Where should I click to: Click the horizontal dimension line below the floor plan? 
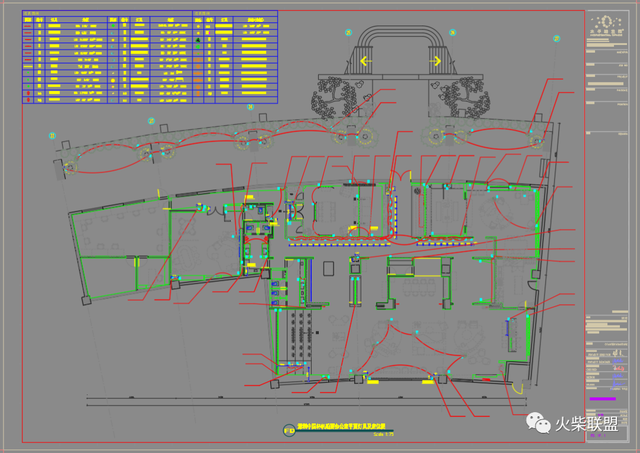click(300, 402)
